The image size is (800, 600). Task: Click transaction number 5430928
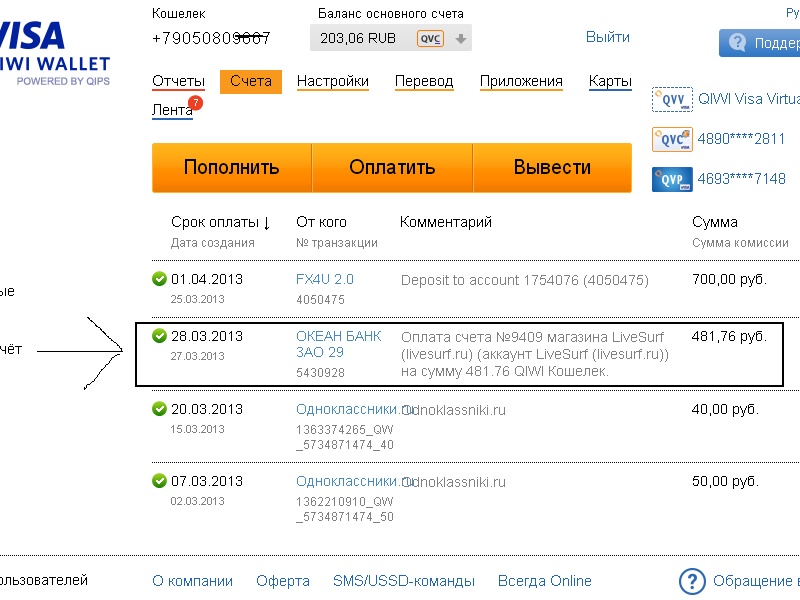[320, 373]
